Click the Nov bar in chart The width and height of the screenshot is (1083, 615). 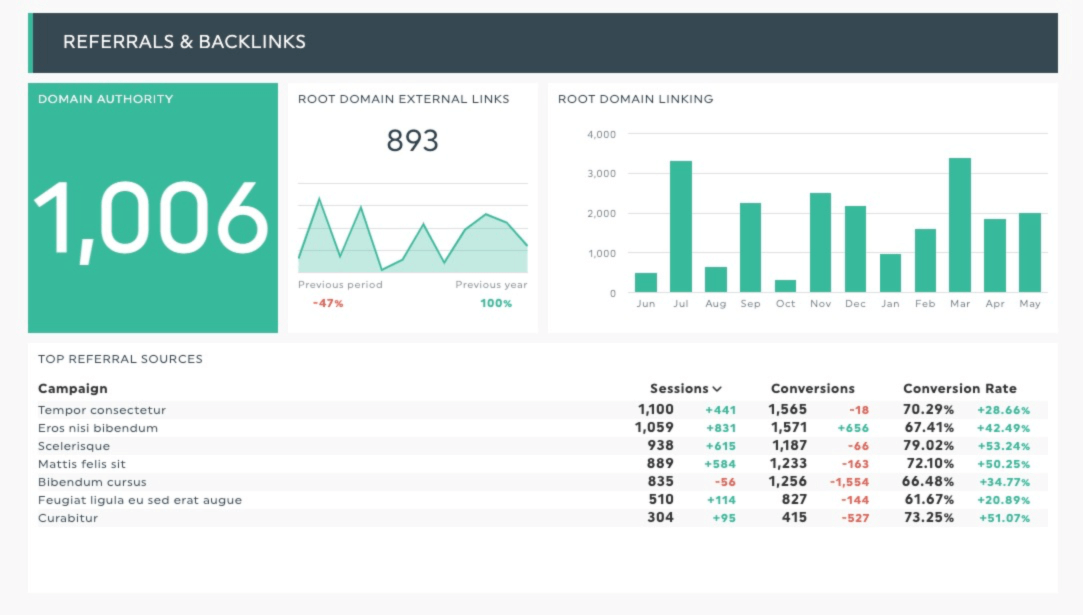click(820, 243)
